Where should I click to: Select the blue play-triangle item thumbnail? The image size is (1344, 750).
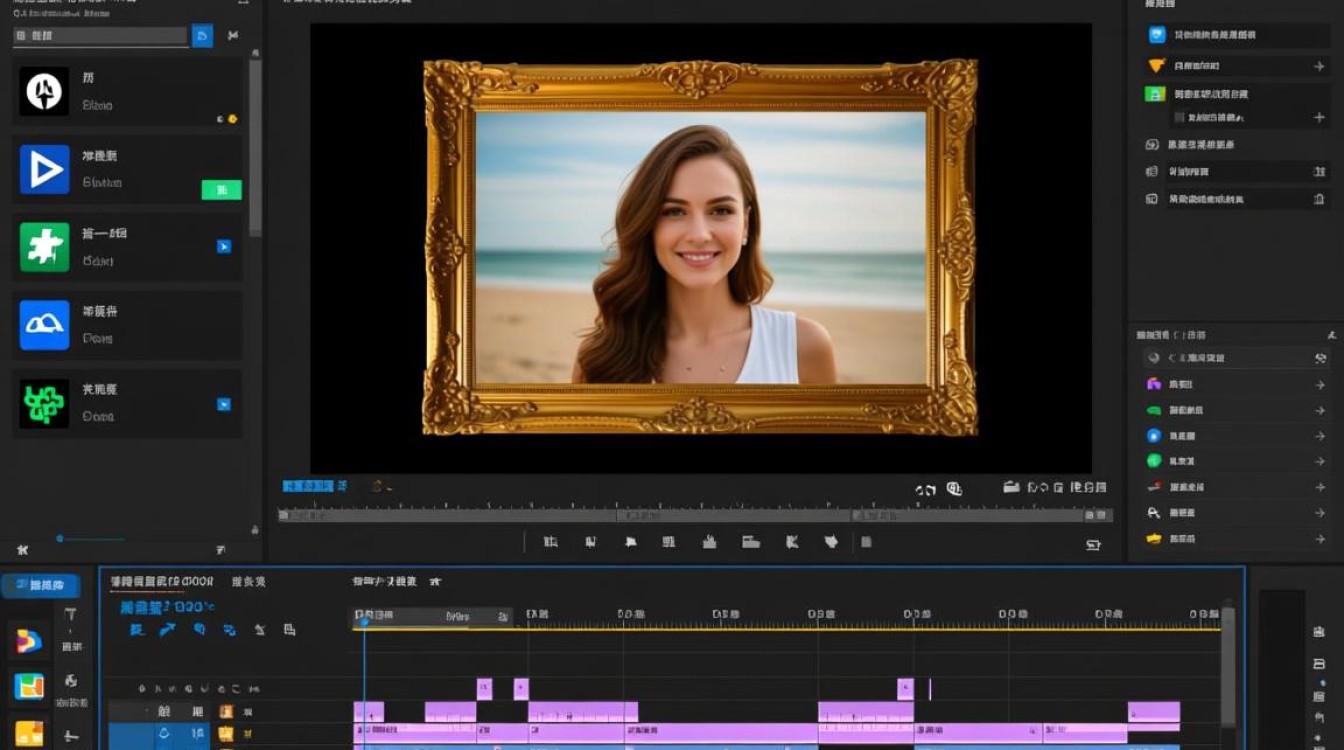coord(44,169)
